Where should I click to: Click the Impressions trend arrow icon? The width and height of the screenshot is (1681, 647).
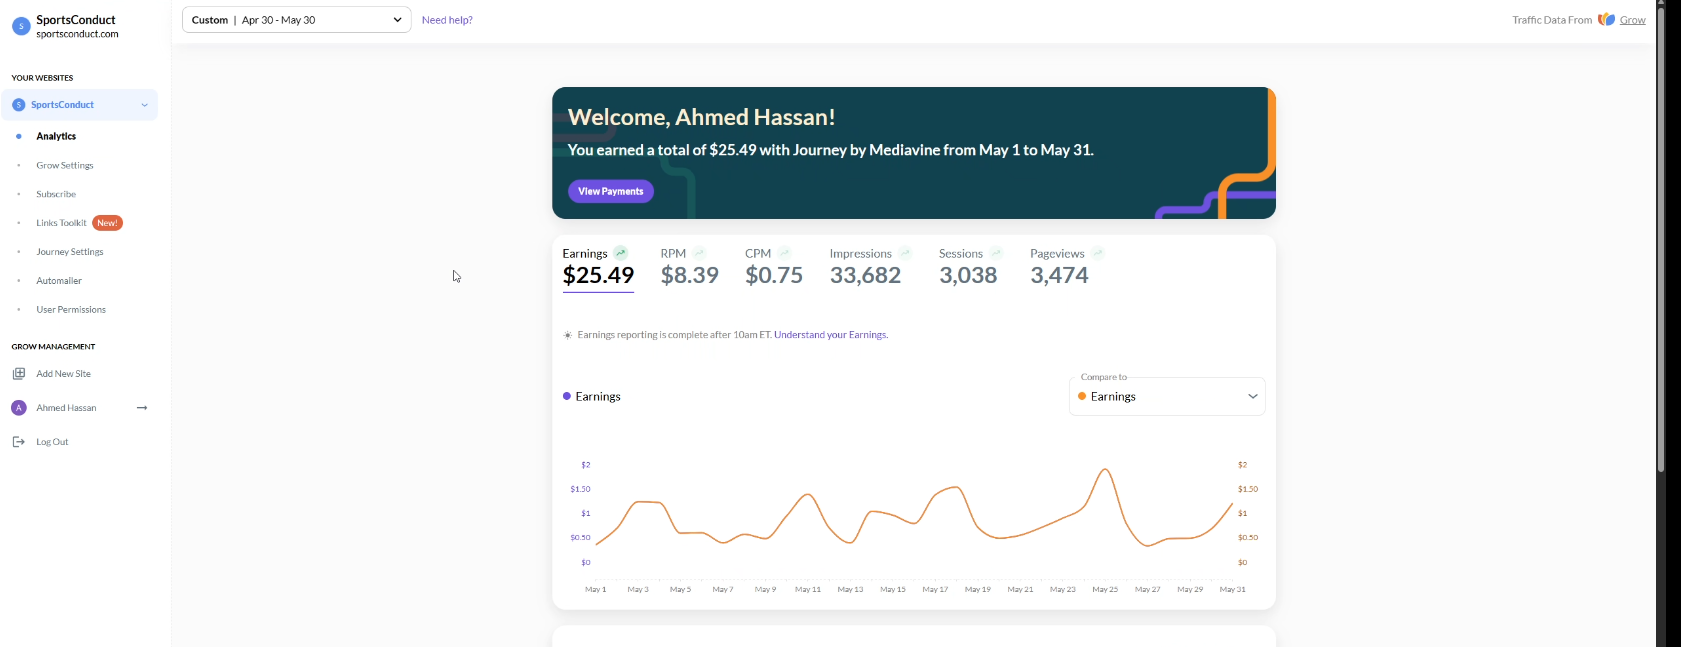click(905, 253)
